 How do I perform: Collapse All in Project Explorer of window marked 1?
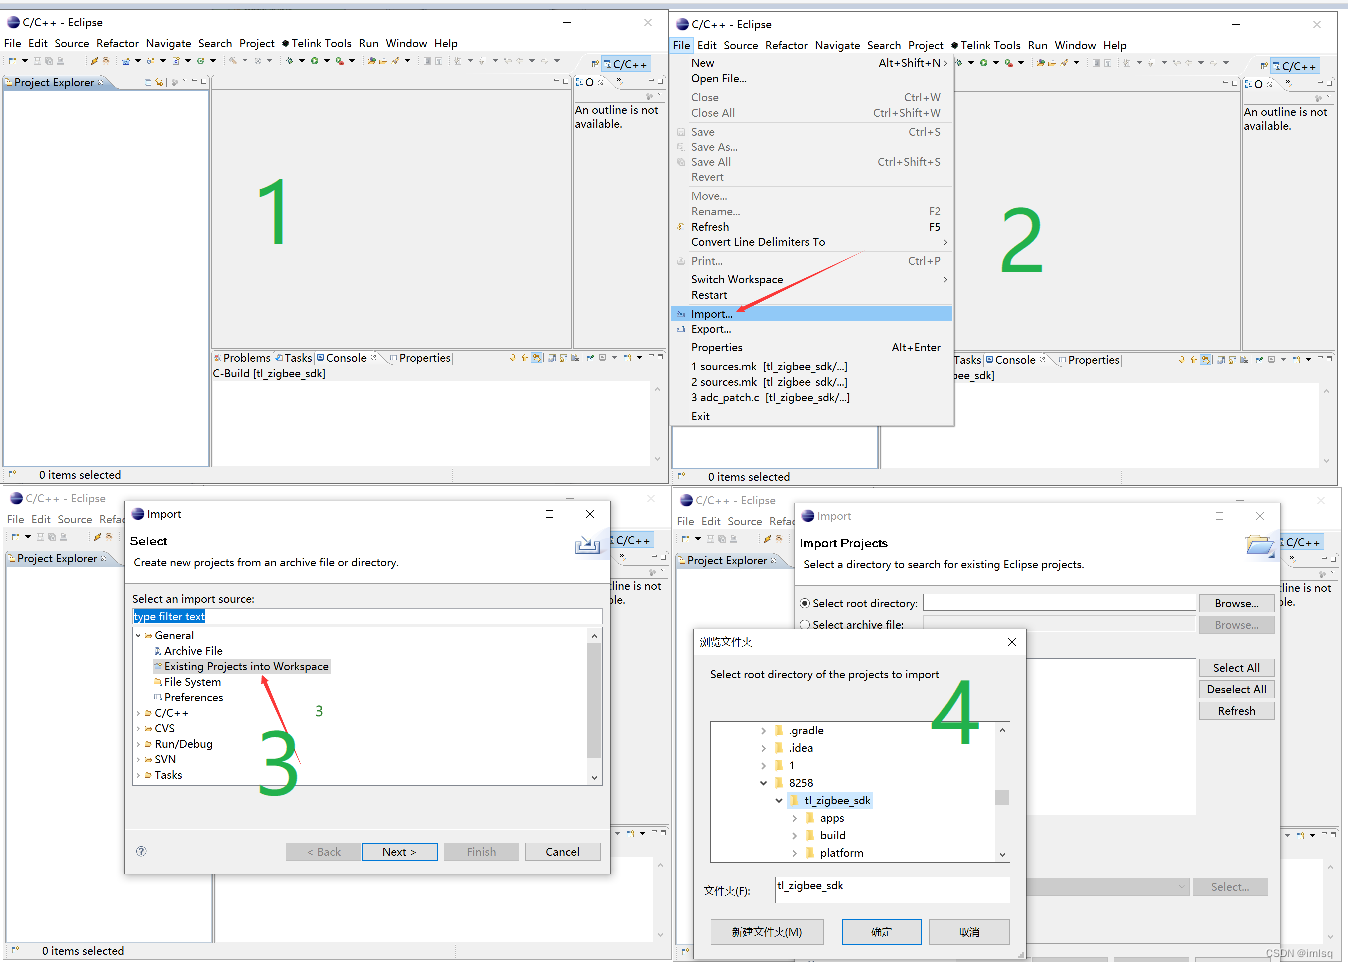[149, 82]
